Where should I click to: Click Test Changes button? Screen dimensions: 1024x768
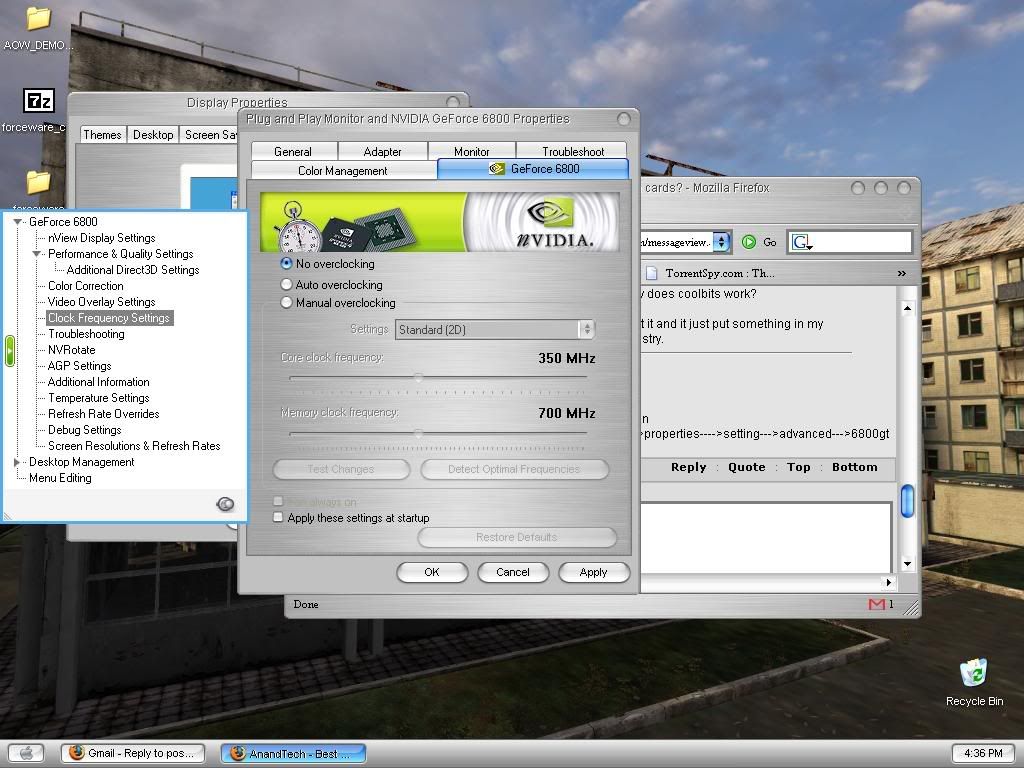point(341,469)
